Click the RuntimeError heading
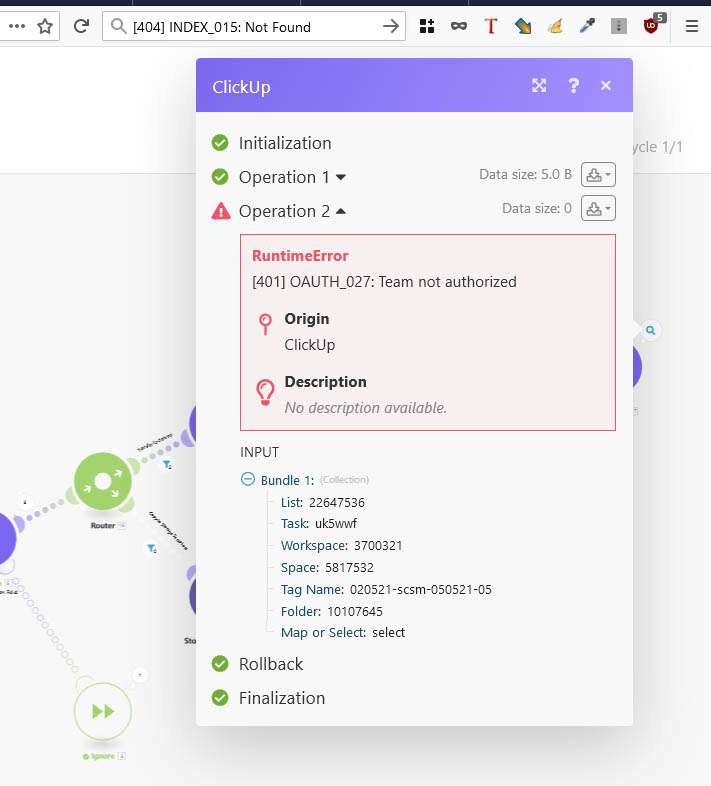This screenshot has height=786, width=711. pos(300,256)
